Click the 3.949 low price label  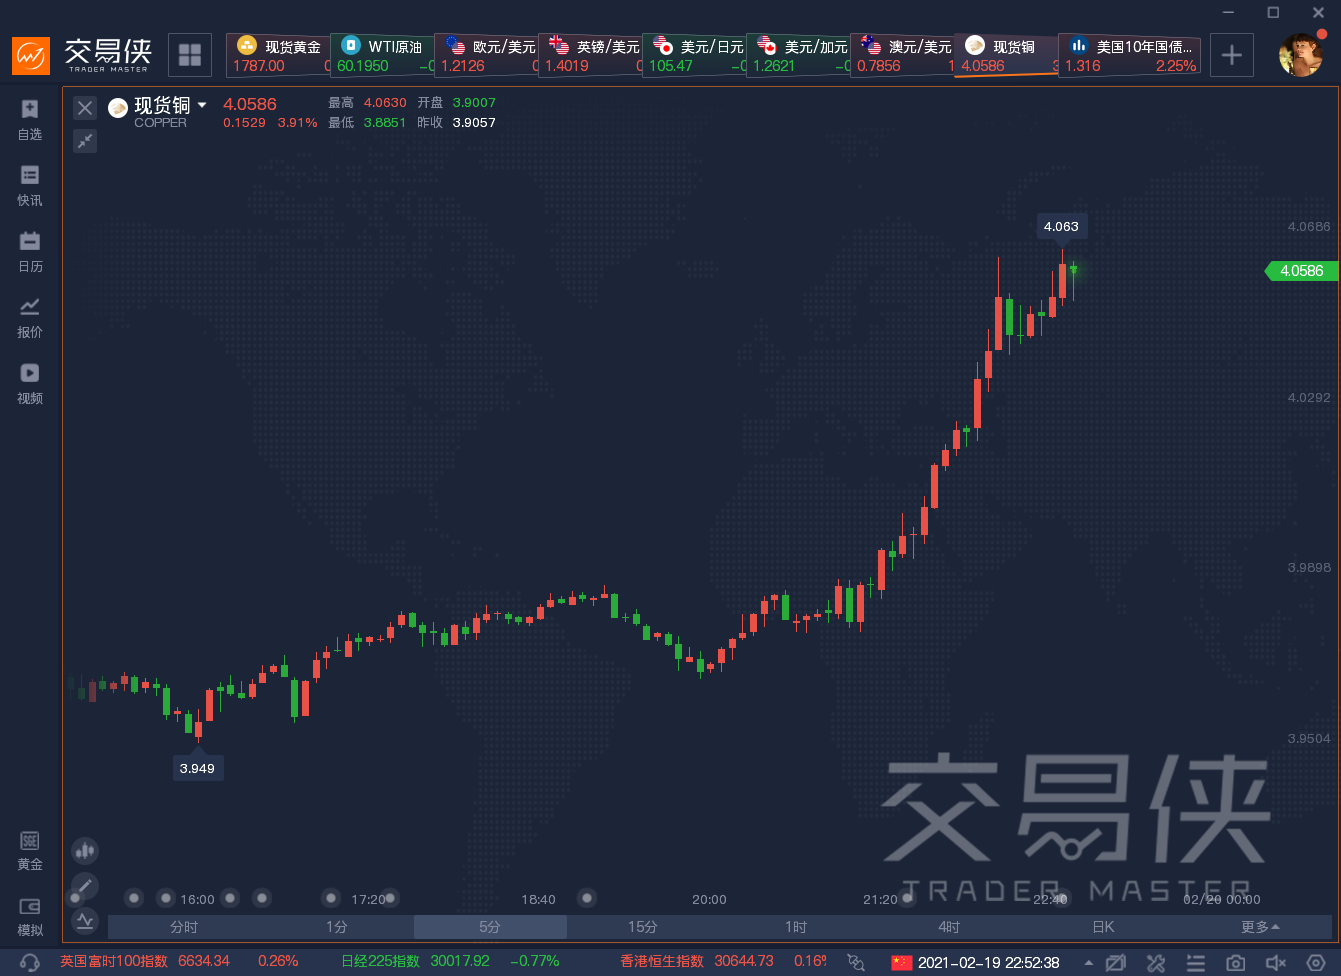tap(197, 769)
